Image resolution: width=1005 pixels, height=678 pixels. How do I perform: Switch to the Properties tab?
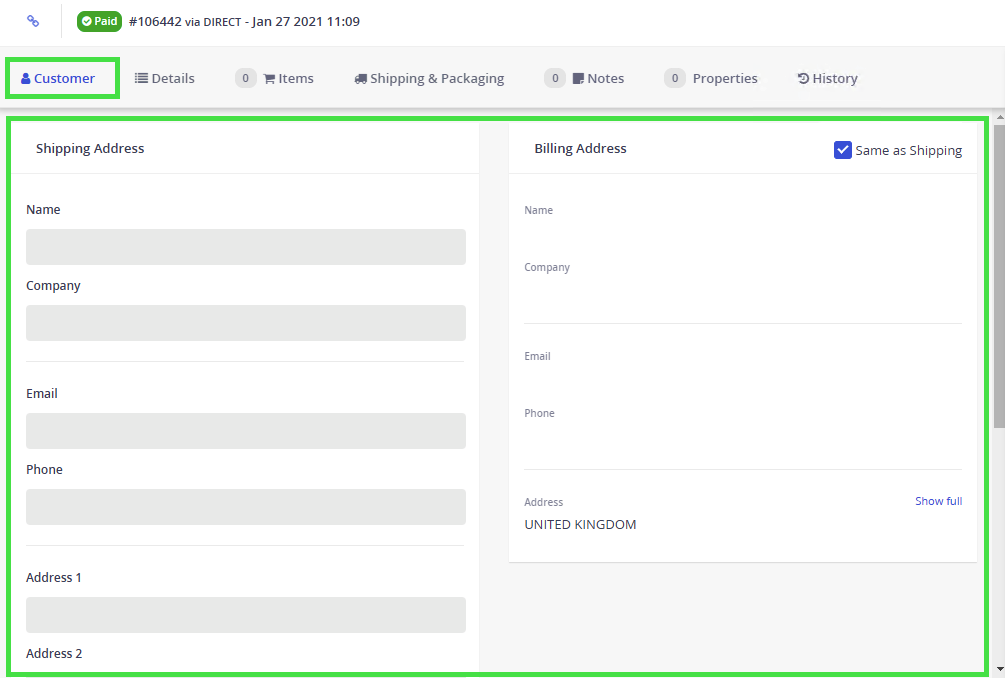(724, 78)
